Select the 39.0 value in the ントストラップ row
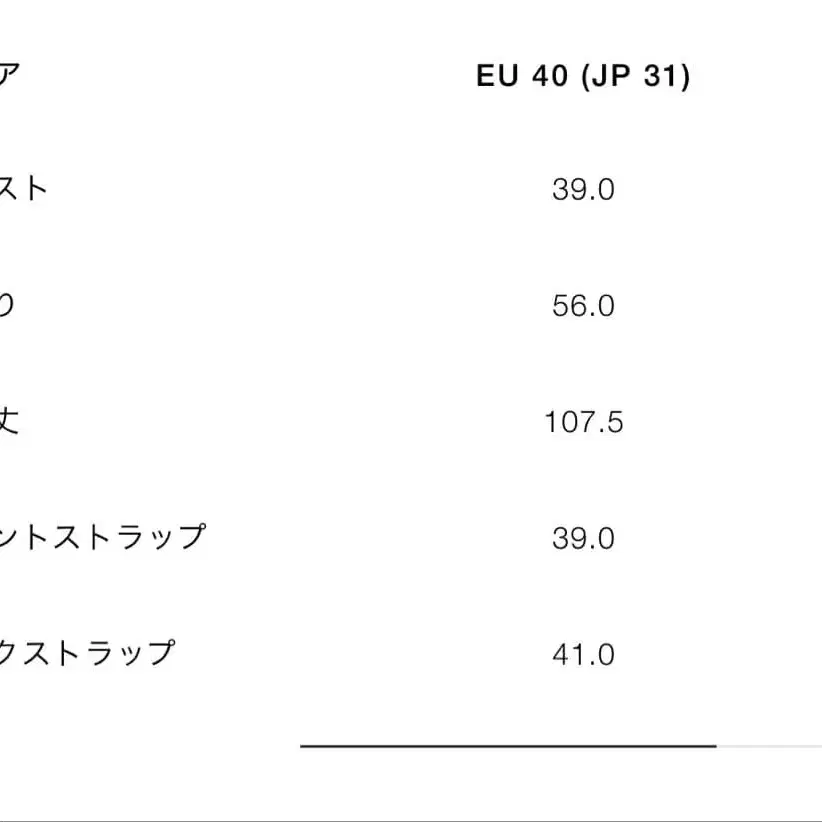This screenshot has width=822, height=822. [583, 539]
